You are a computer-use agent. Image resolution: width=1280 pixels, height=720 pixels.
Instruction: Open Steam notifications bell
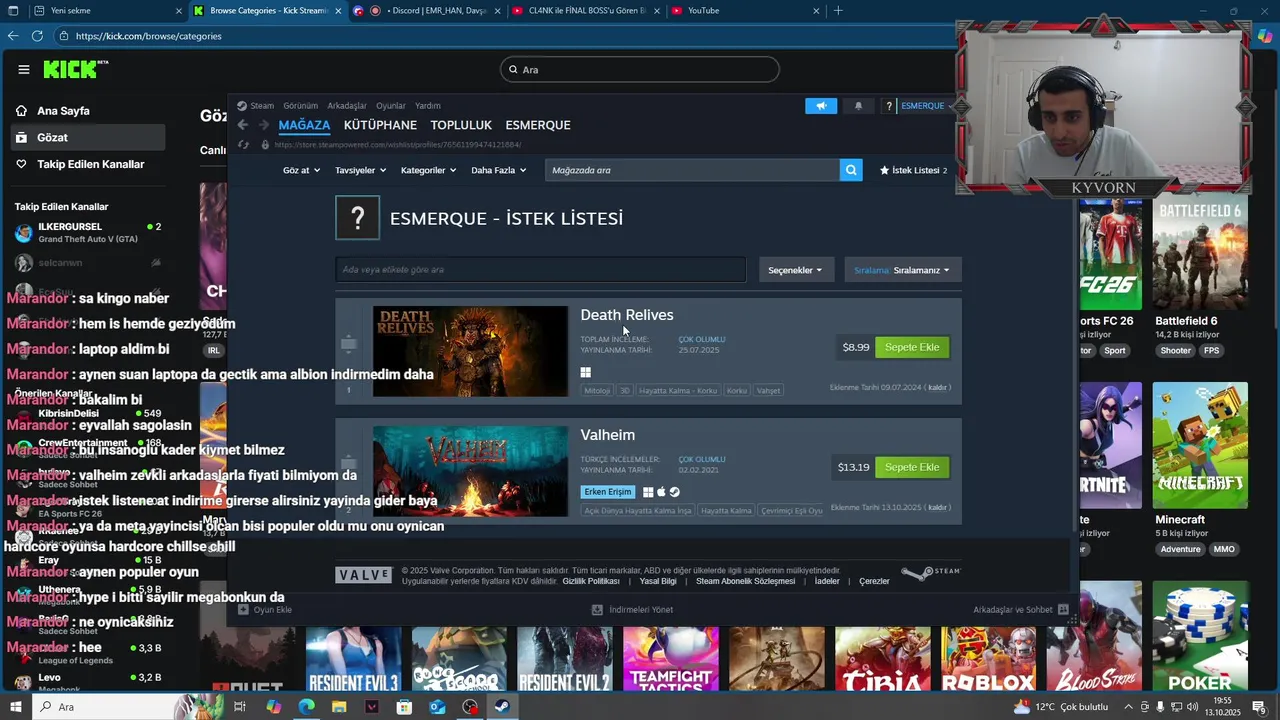pos(858,106)
